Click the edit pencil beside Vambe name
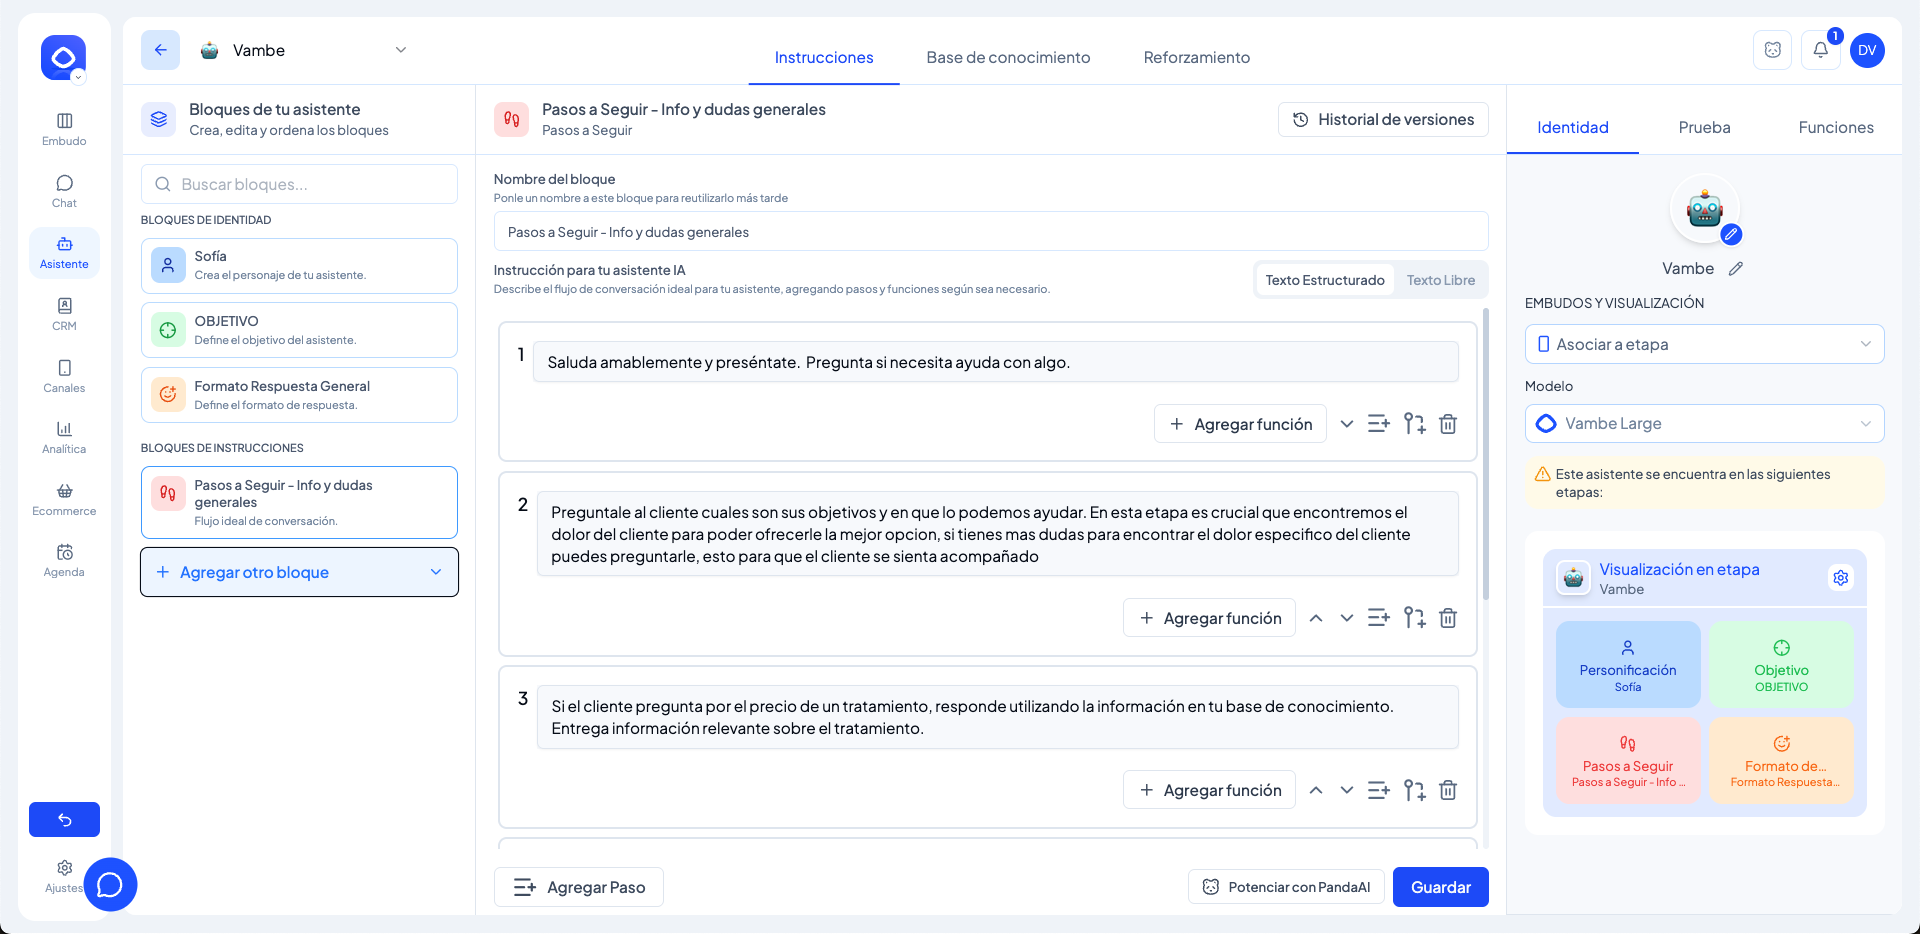 [1736, 268]
